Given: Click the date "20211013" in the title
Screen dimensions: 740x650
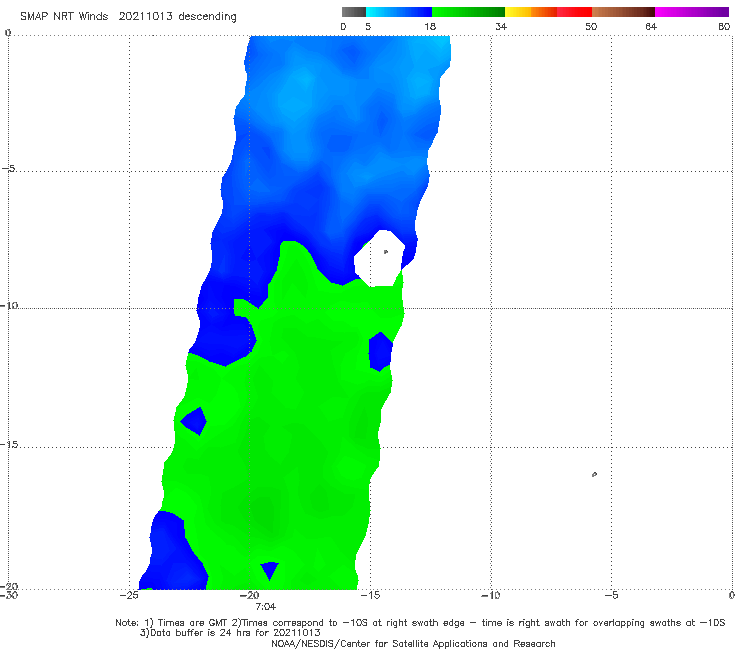Looking at the screenshot, I should click(x=145, y=17).
